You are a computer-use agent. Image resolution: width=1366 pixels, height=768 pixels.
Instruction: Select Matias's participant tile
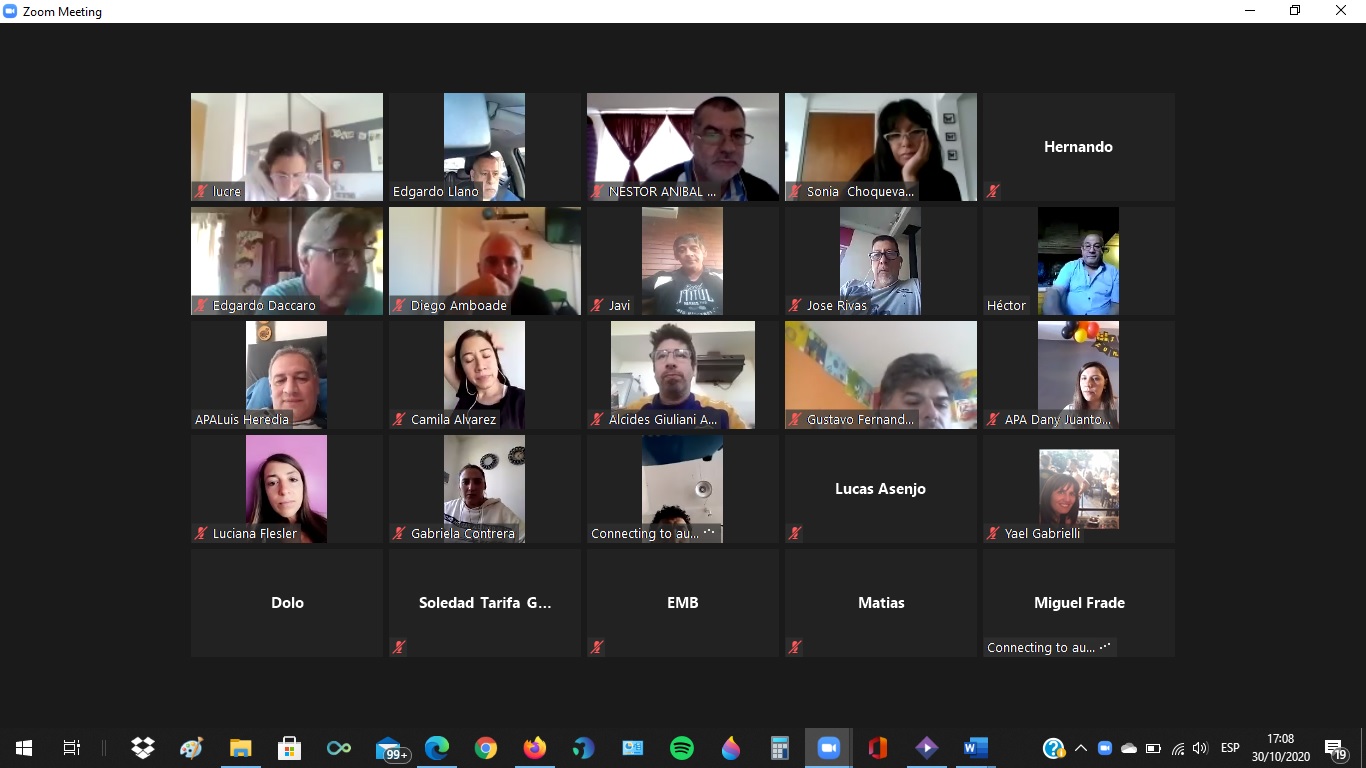[x=881, y=603]
